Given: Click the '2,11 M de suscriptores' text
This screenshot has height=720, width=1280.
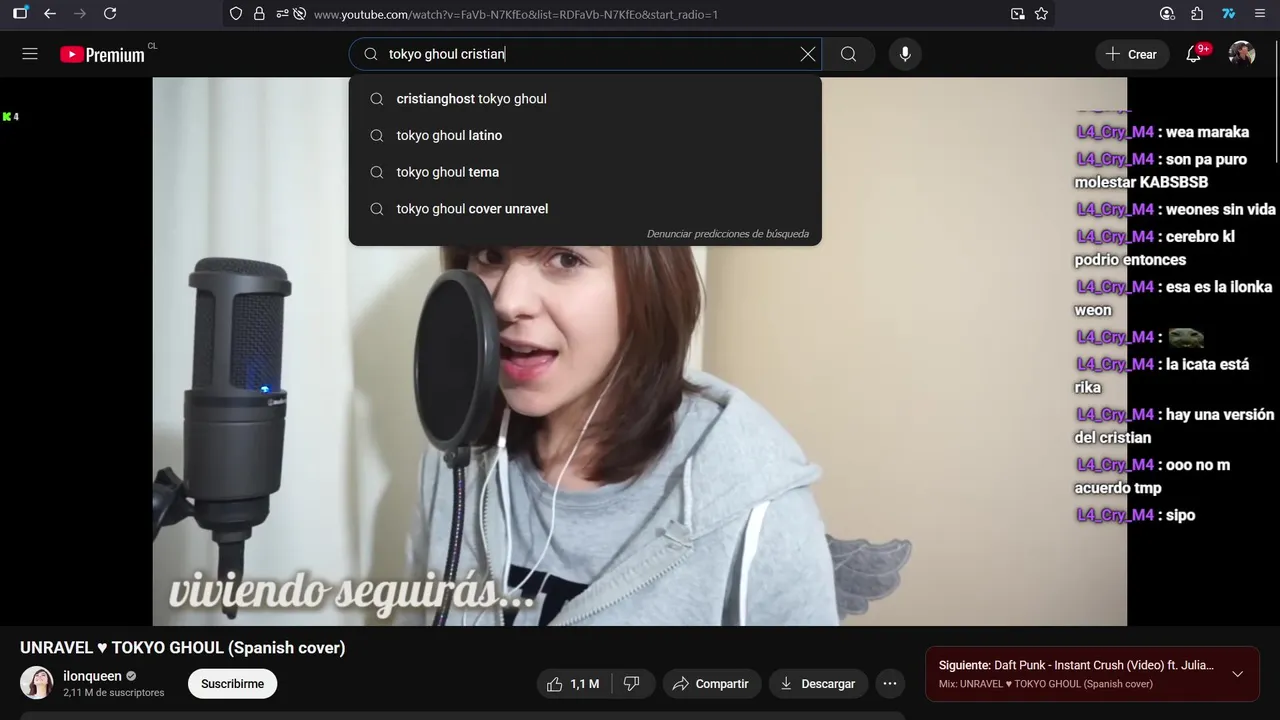Looking at the screenshot, I should click(114, 693).
